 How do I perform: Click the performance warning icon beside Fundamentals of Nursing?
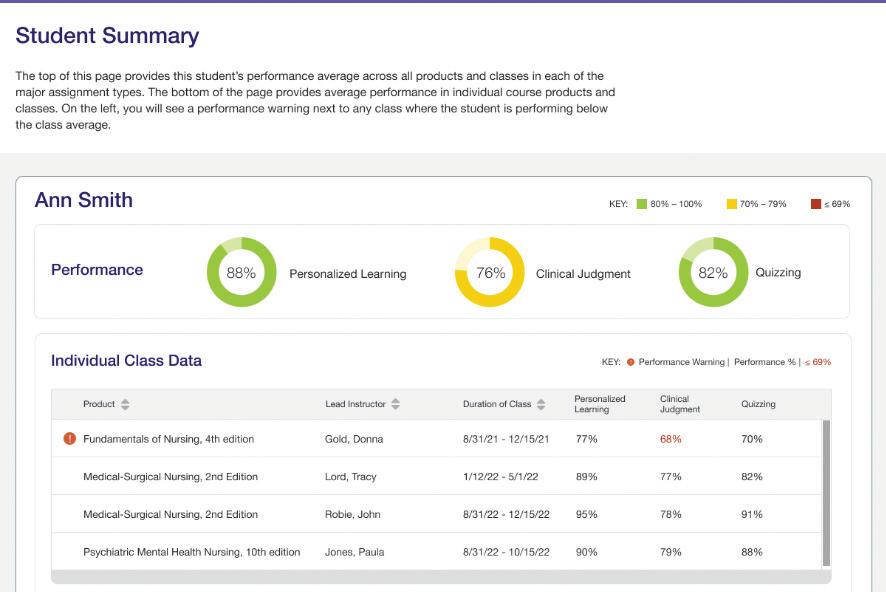click(x=69, y=439)
